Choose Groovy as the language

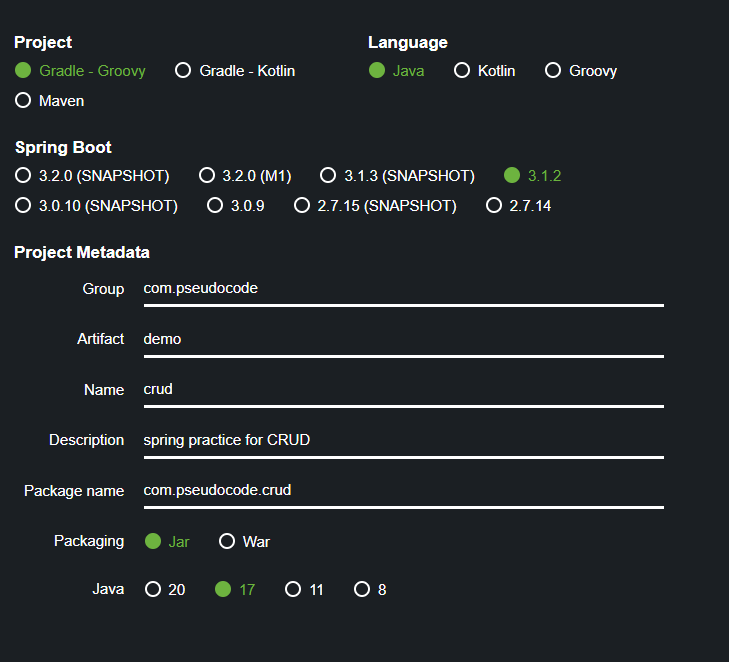pyautogui.click(x=581, y=71)
